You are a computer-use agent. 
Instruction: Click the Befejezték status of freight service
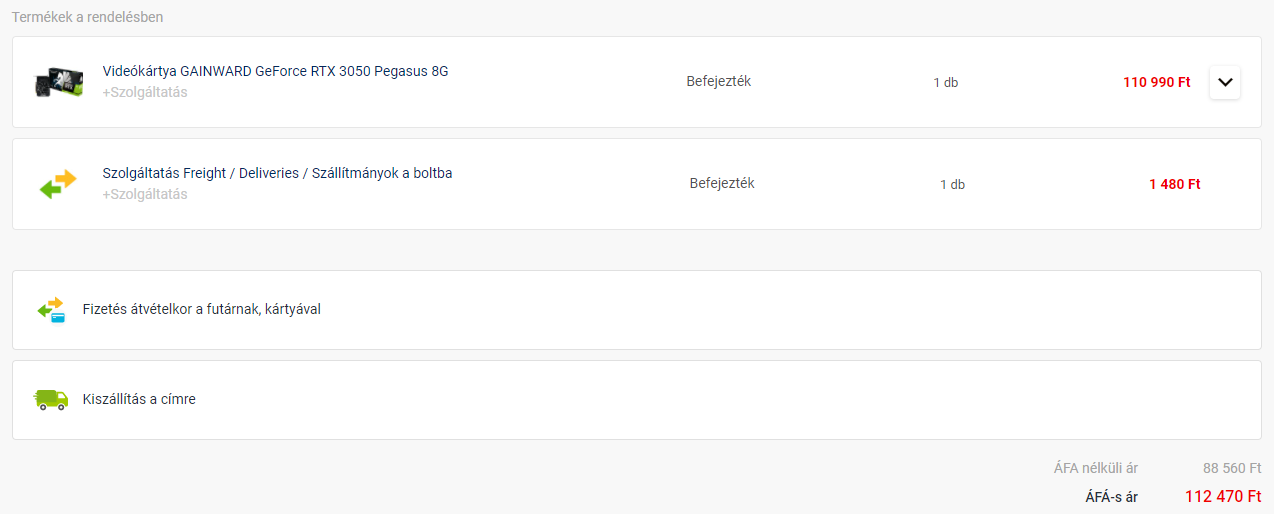(x=721, y=184)
